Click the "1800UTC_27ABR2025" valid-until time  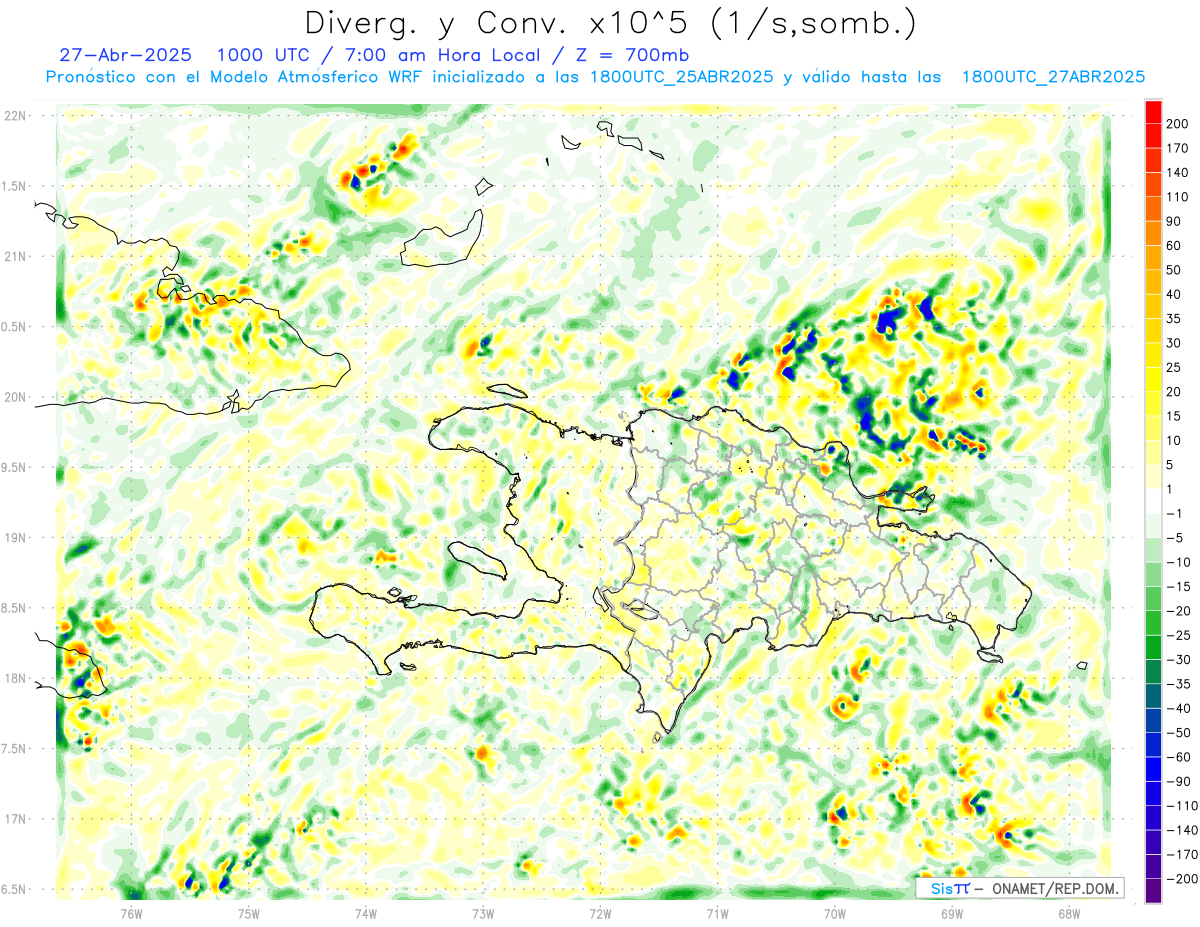(x=1052, y=77)
